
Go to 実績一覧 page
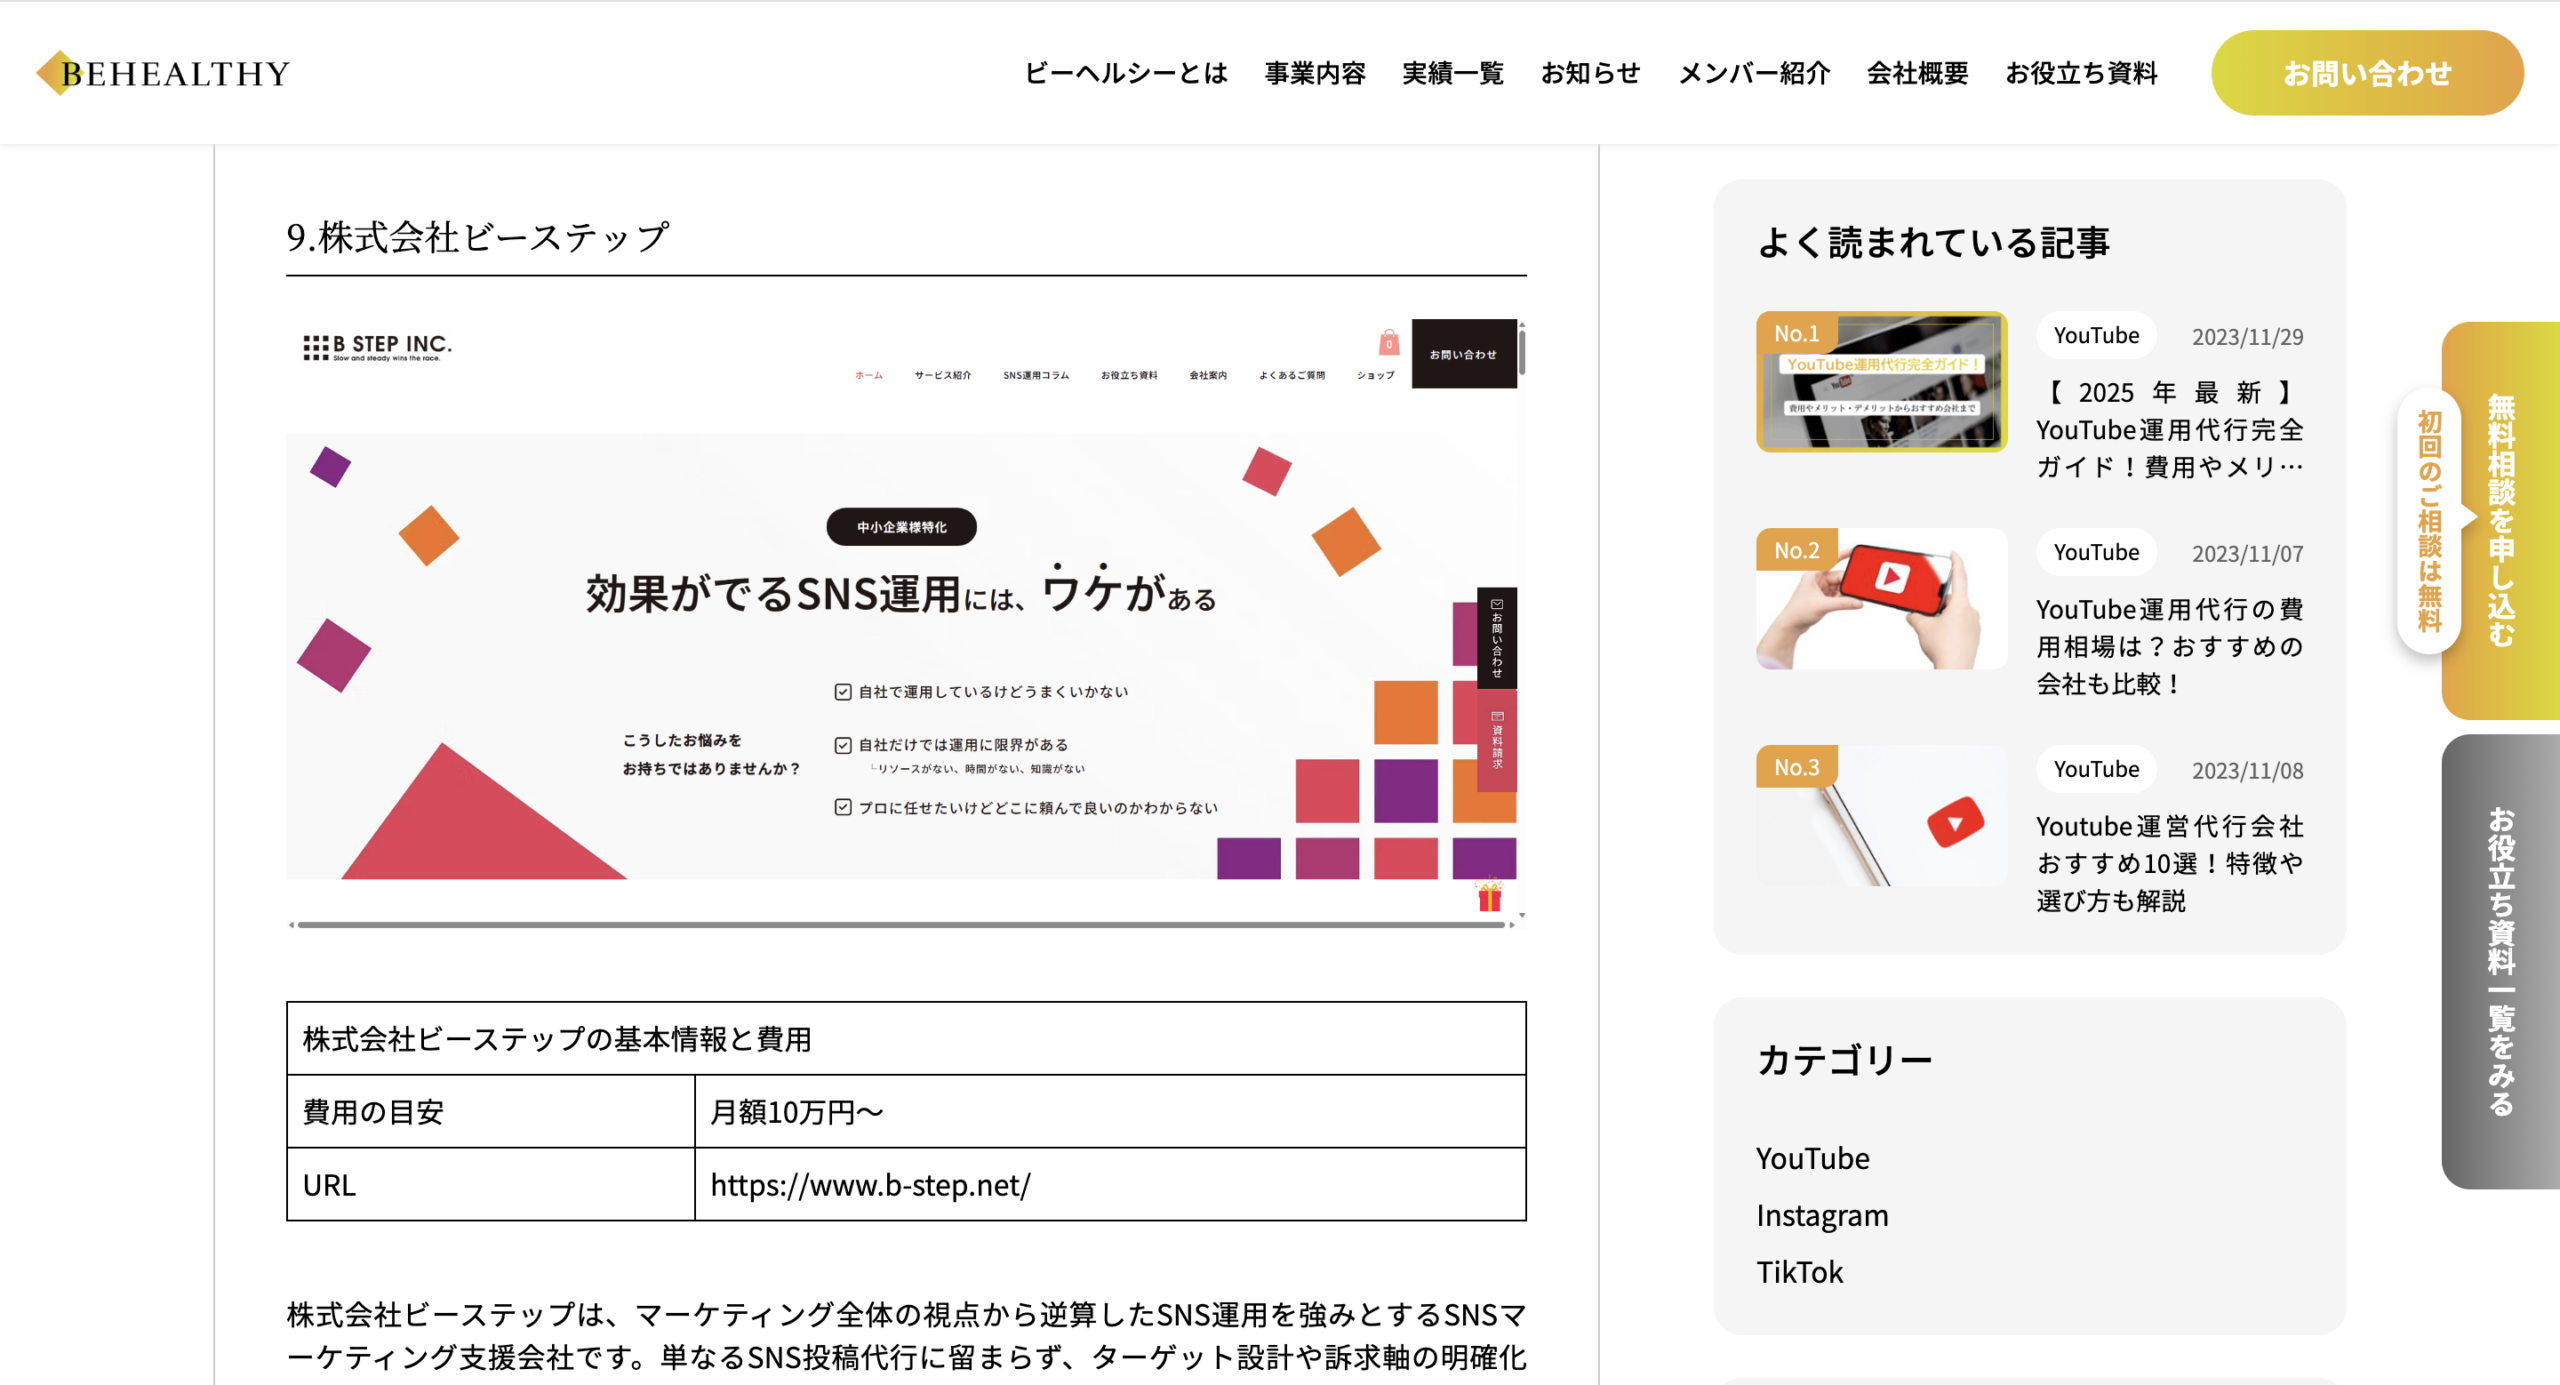click(x=1453, y=73)
